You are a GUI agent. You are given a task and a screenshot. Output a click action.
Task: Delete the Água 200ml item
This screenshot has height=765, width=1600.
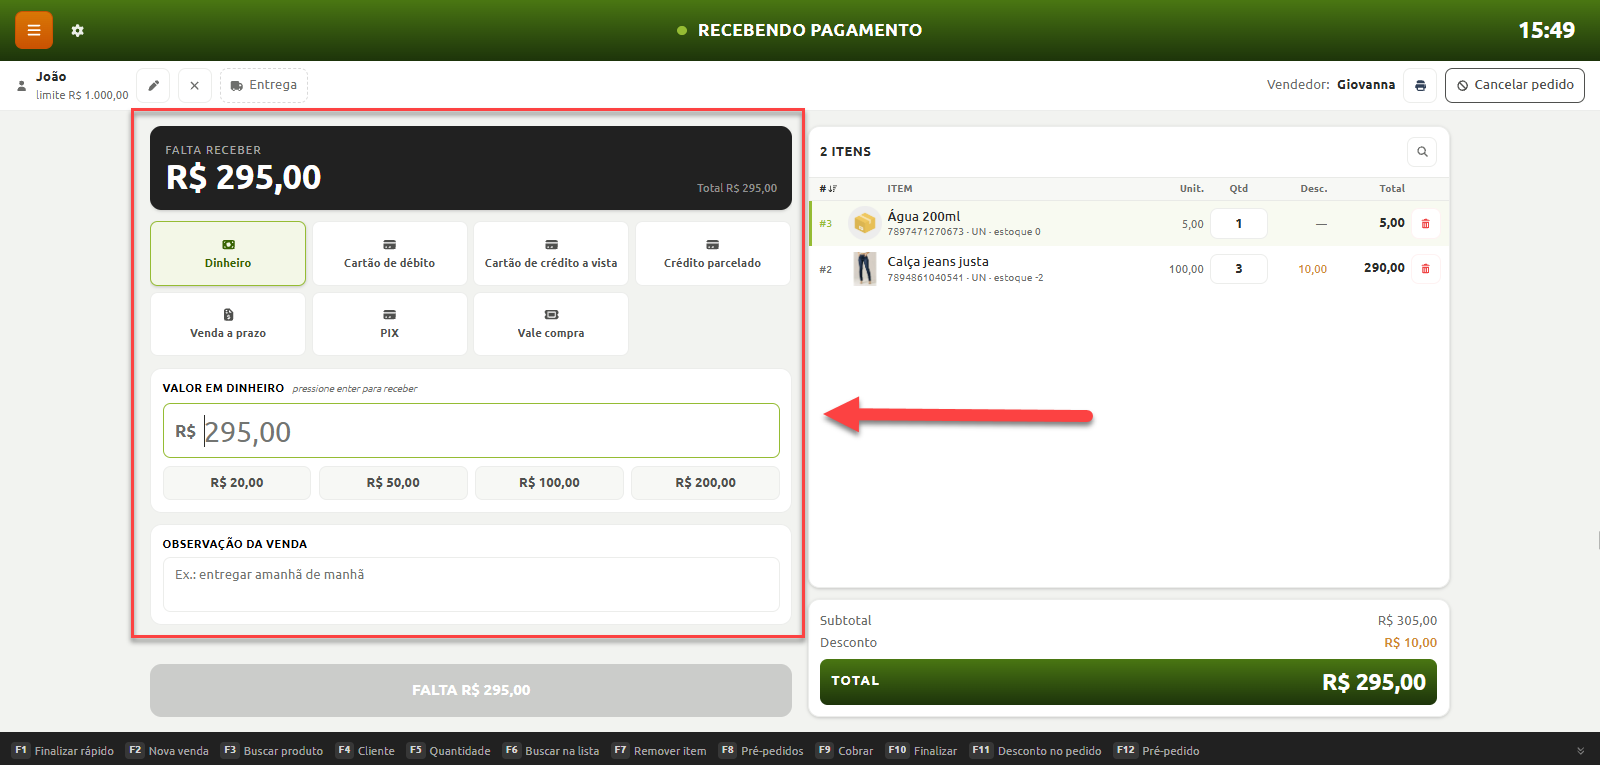[1425, 223]
